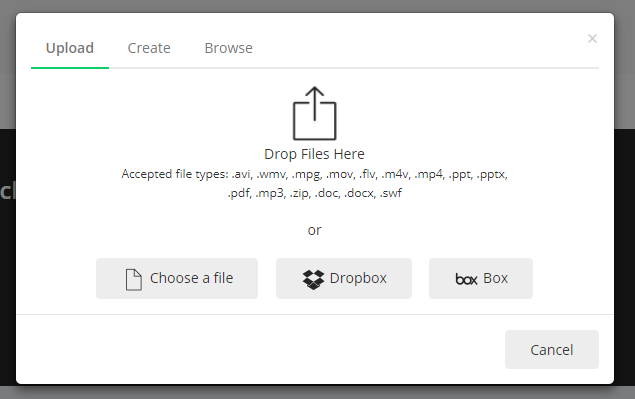The image size is (635, 399).
Task: Click the partially hidden 'cl' text behind dialog
Action: tap(8, 191)
